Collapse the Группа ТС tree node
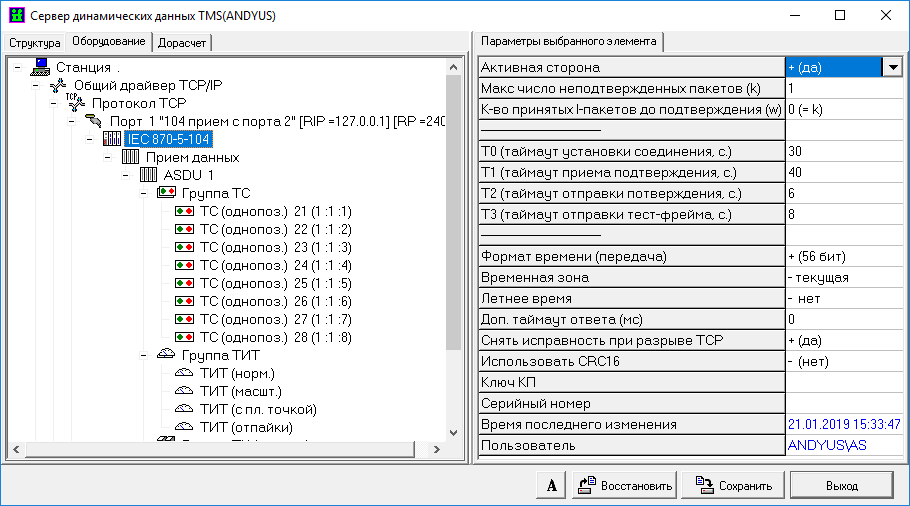 click(143, 193)
